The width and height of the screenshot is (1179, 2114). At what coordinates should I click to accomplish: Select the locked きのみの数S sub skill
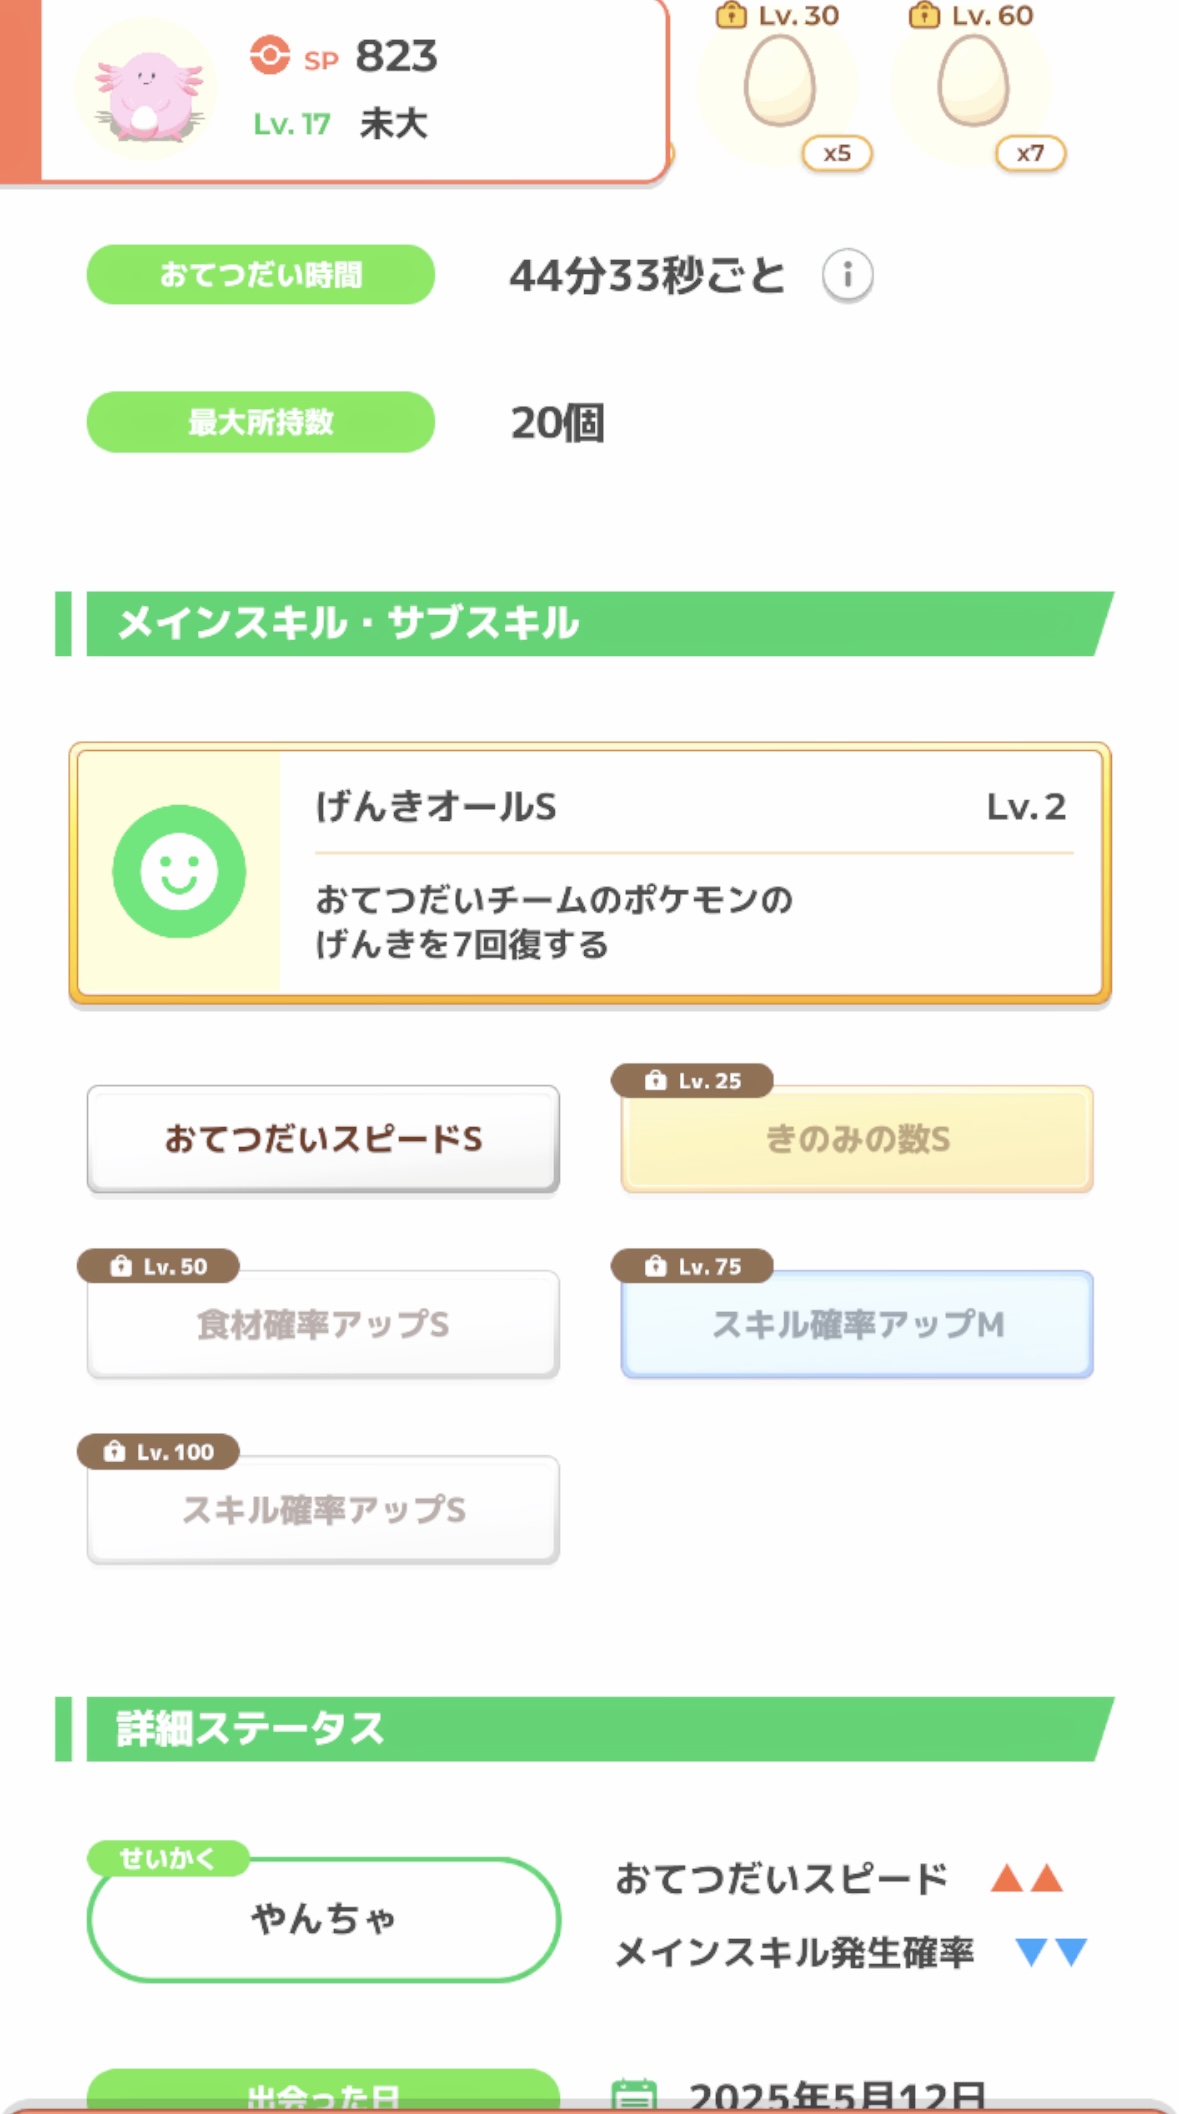pyautogui.click(x=857, y=1139)
